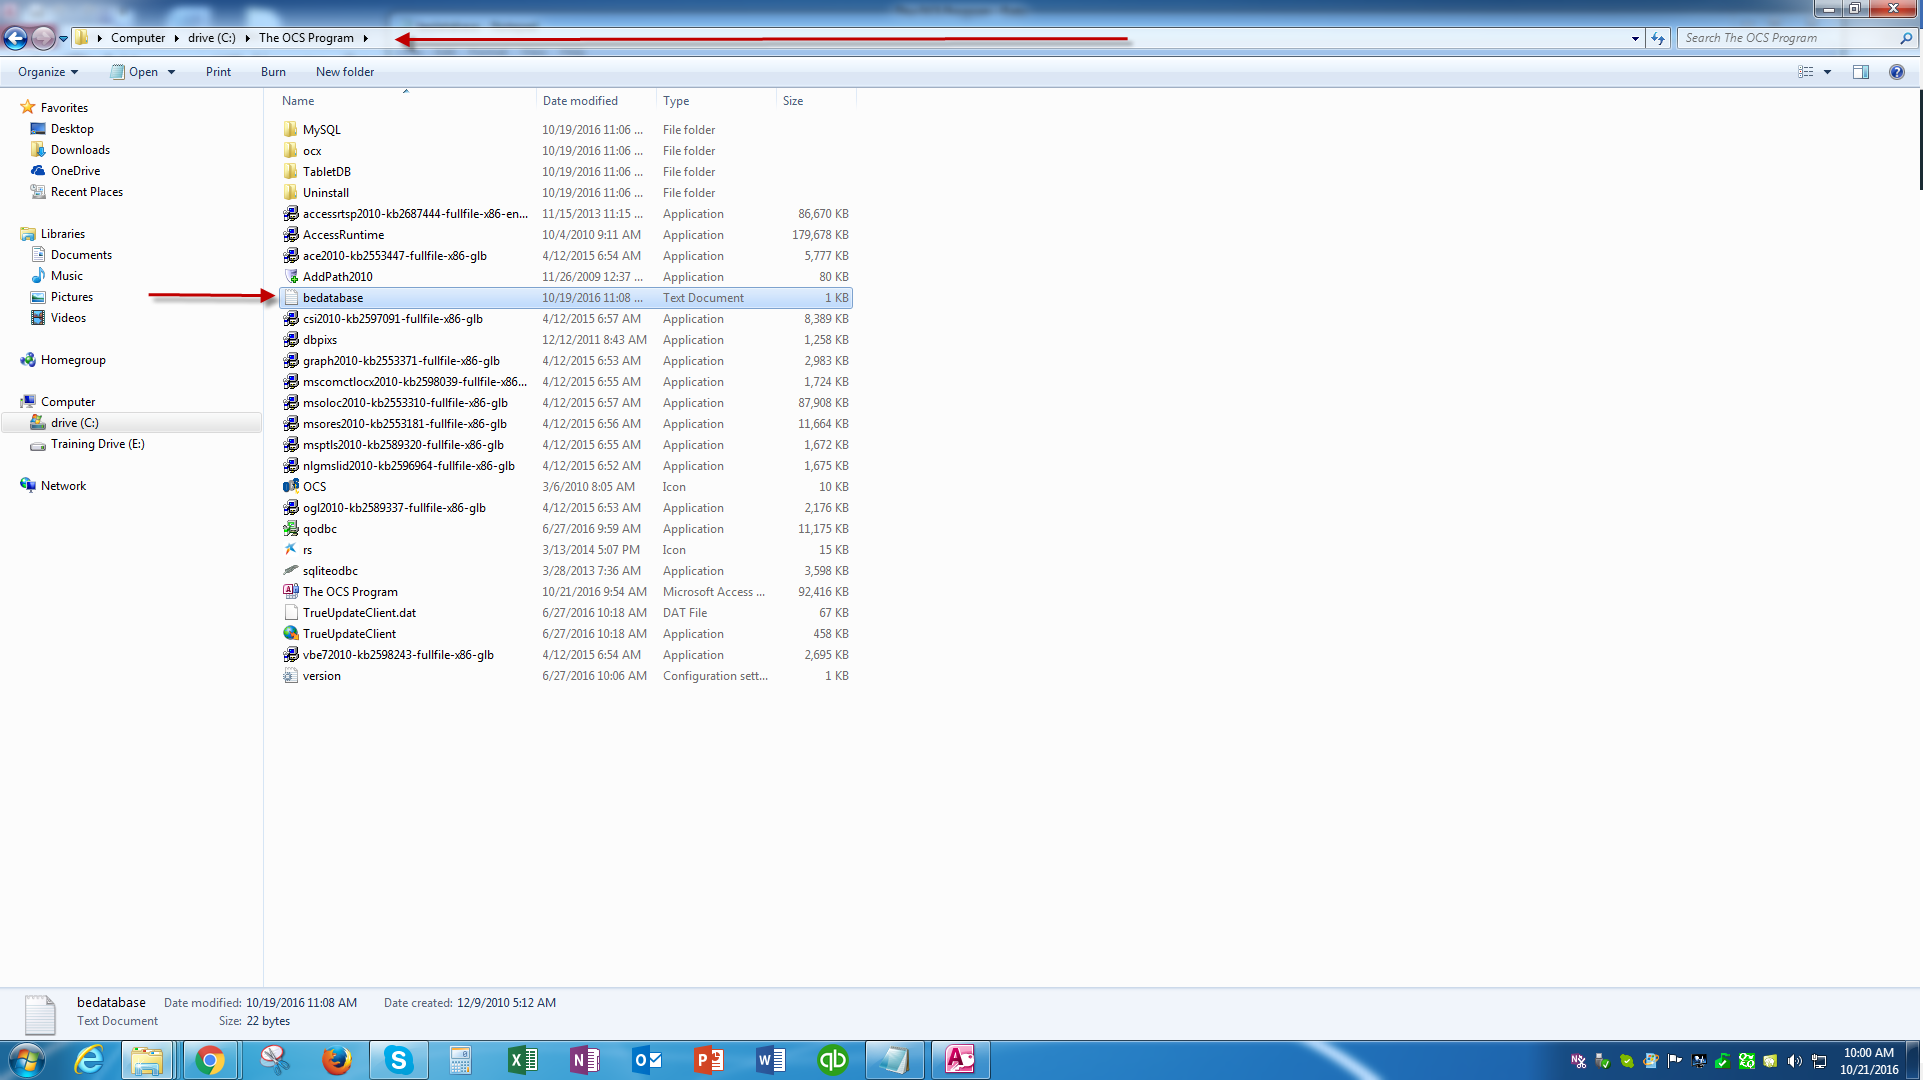
Task: Open Excel from the taskbar
Action: point(522,1060)
